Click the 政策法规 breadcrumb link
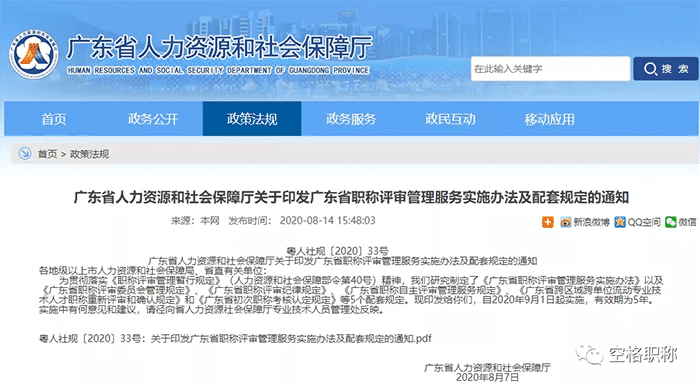 pyautogui.click(x=89, y=154)
